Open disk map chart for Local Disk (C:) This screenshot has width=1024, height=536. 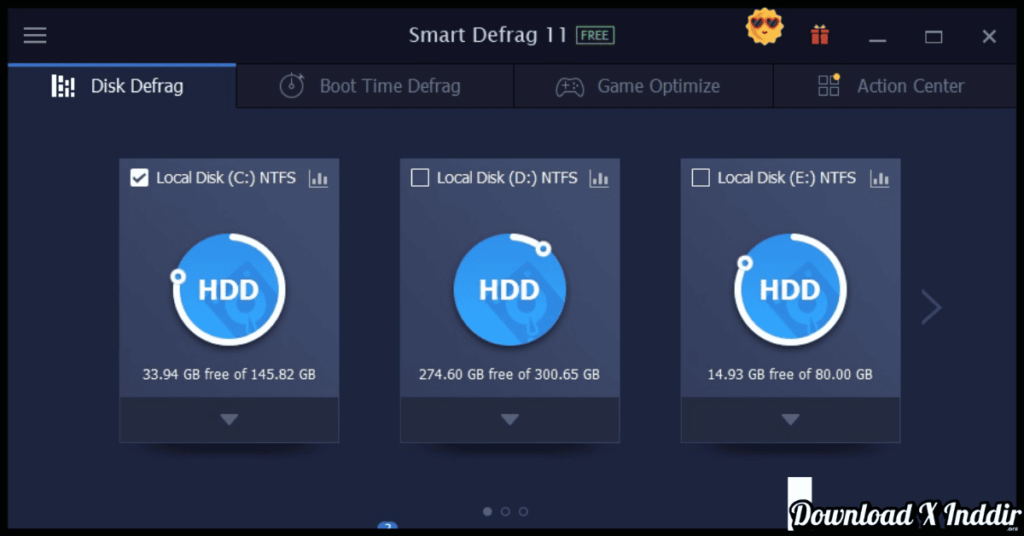pyautogui.click(x=319, y=178)
